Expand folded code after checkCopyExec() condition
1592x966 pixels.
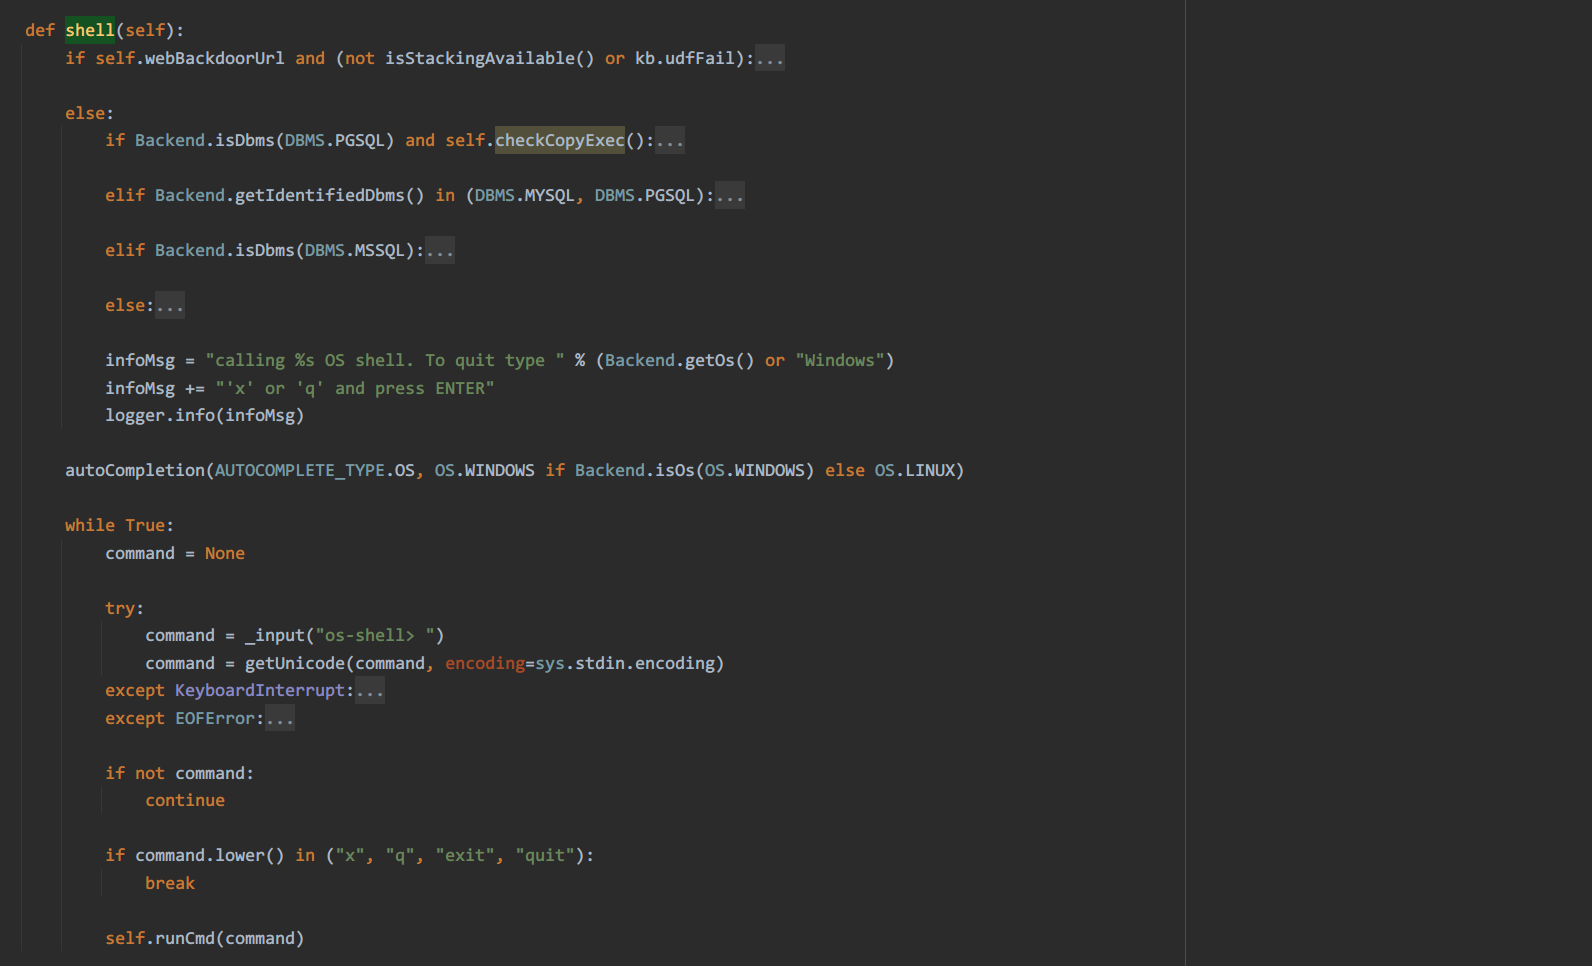670,140
